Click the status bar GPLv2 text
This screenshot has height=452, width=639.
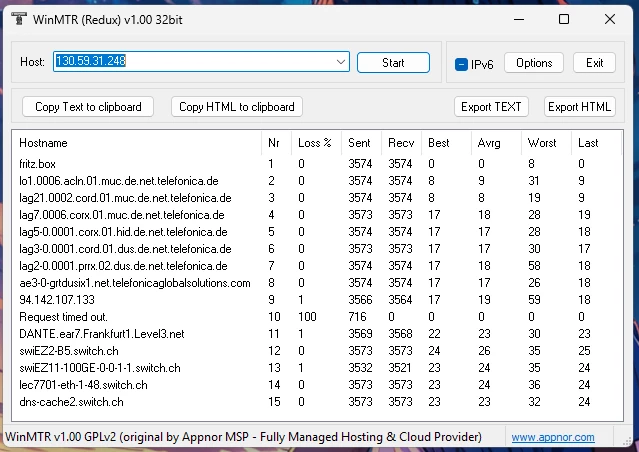pyautogui.click(x=243, y=437)
